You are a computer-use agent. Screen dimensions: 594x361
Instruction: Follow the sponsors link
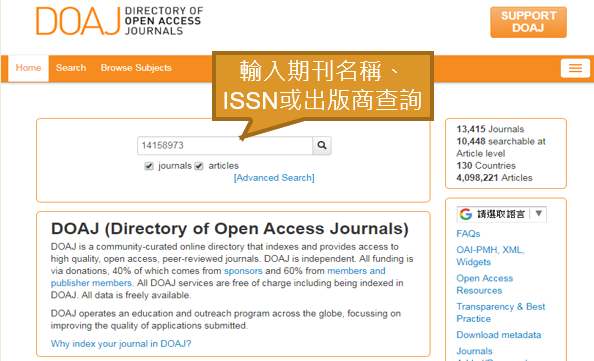point(243,271)
